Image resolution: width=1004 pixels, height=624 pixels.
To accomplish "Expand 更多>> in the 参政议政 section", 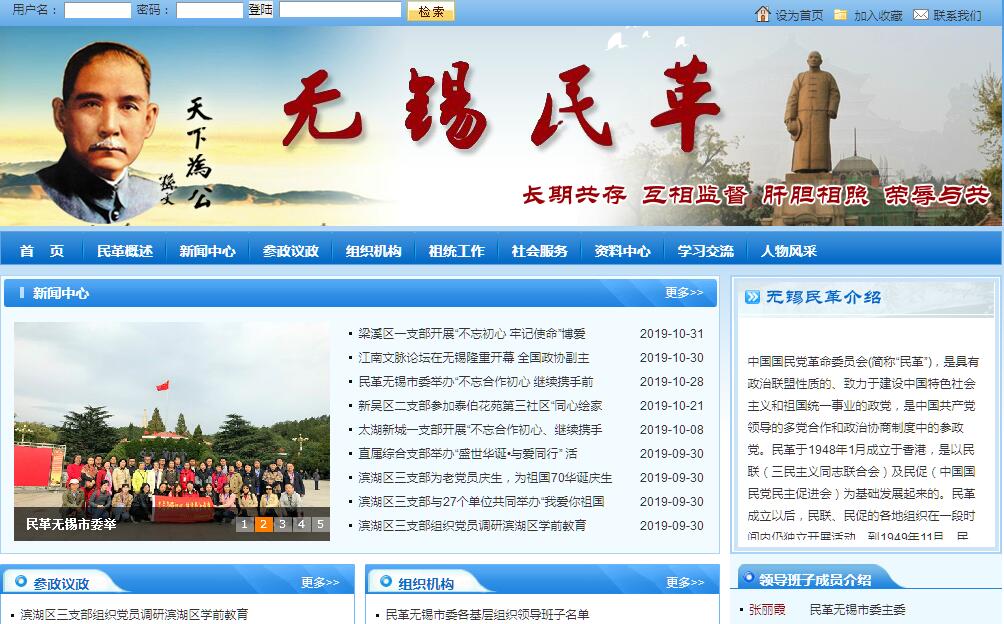I will click(x=320, y=582).
